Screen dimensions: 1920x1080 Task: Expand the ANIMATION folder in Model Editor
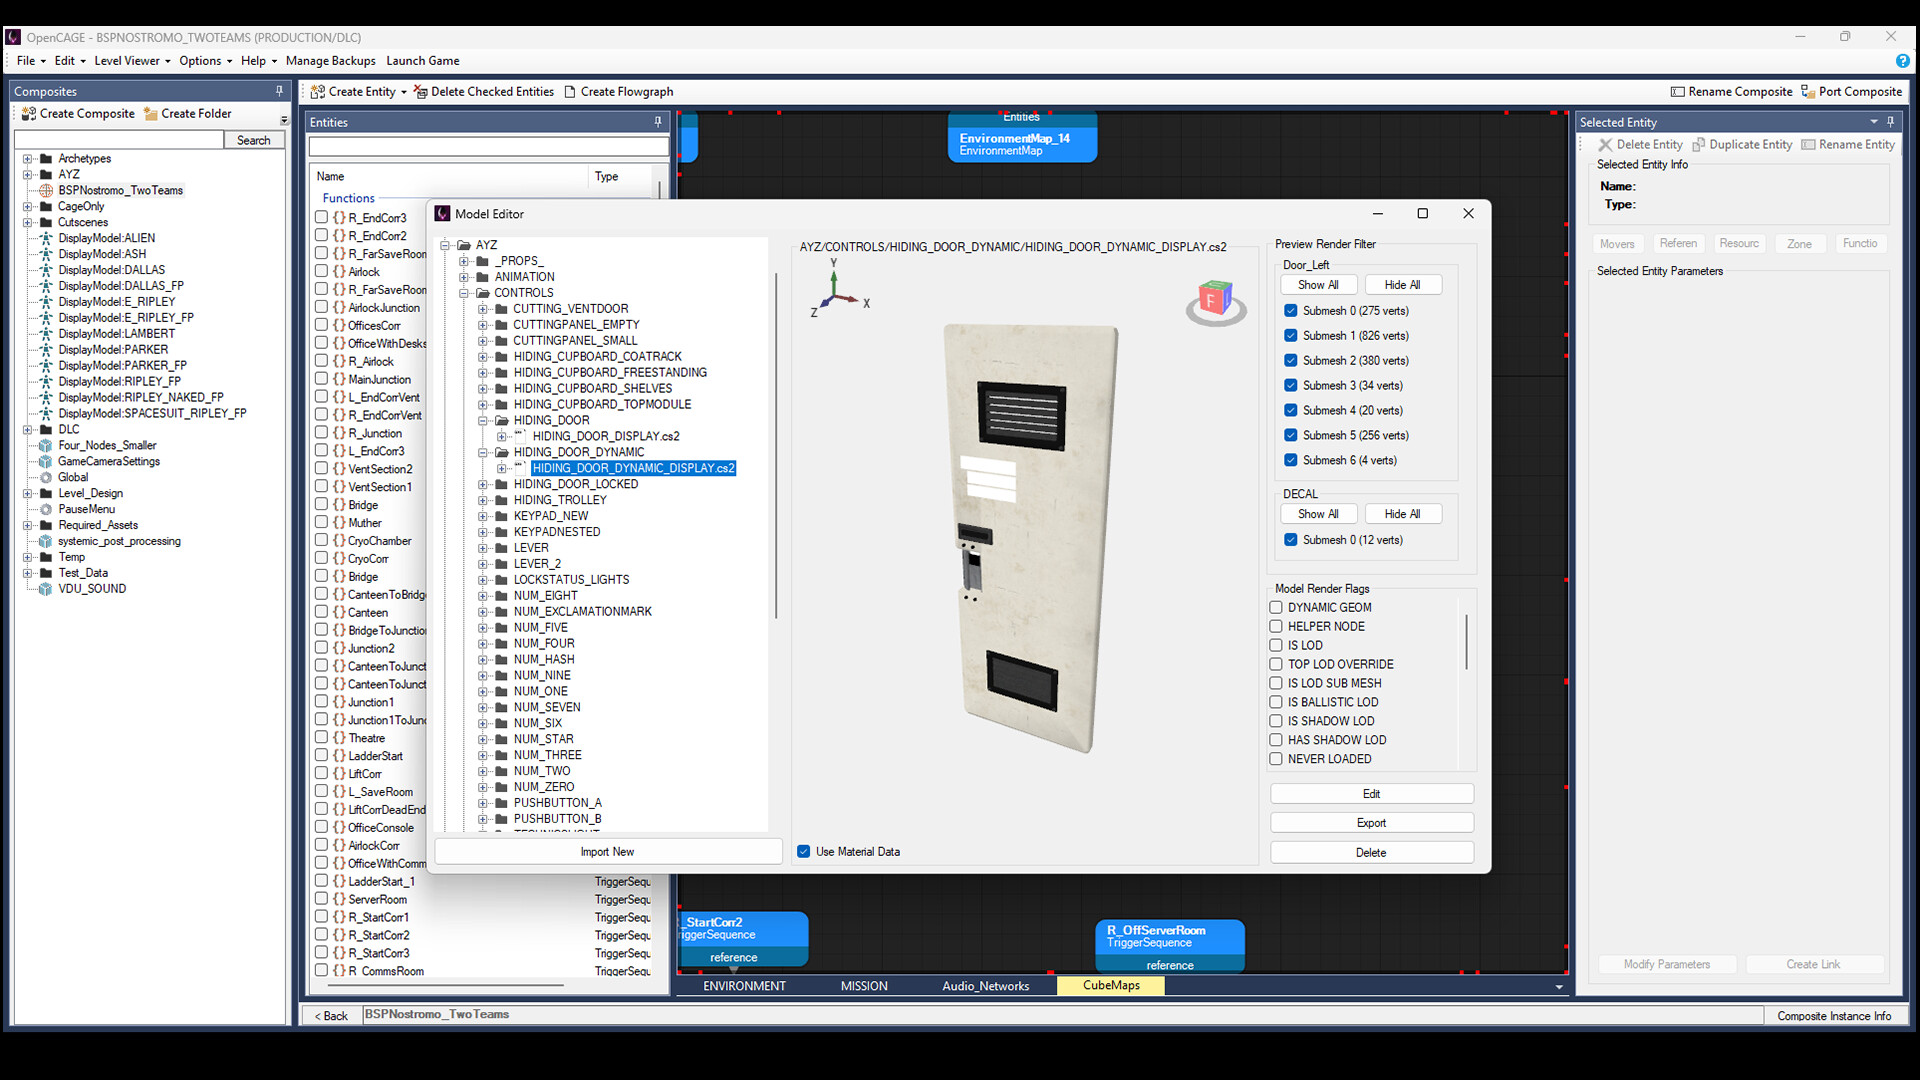click(x=464, y=277)
